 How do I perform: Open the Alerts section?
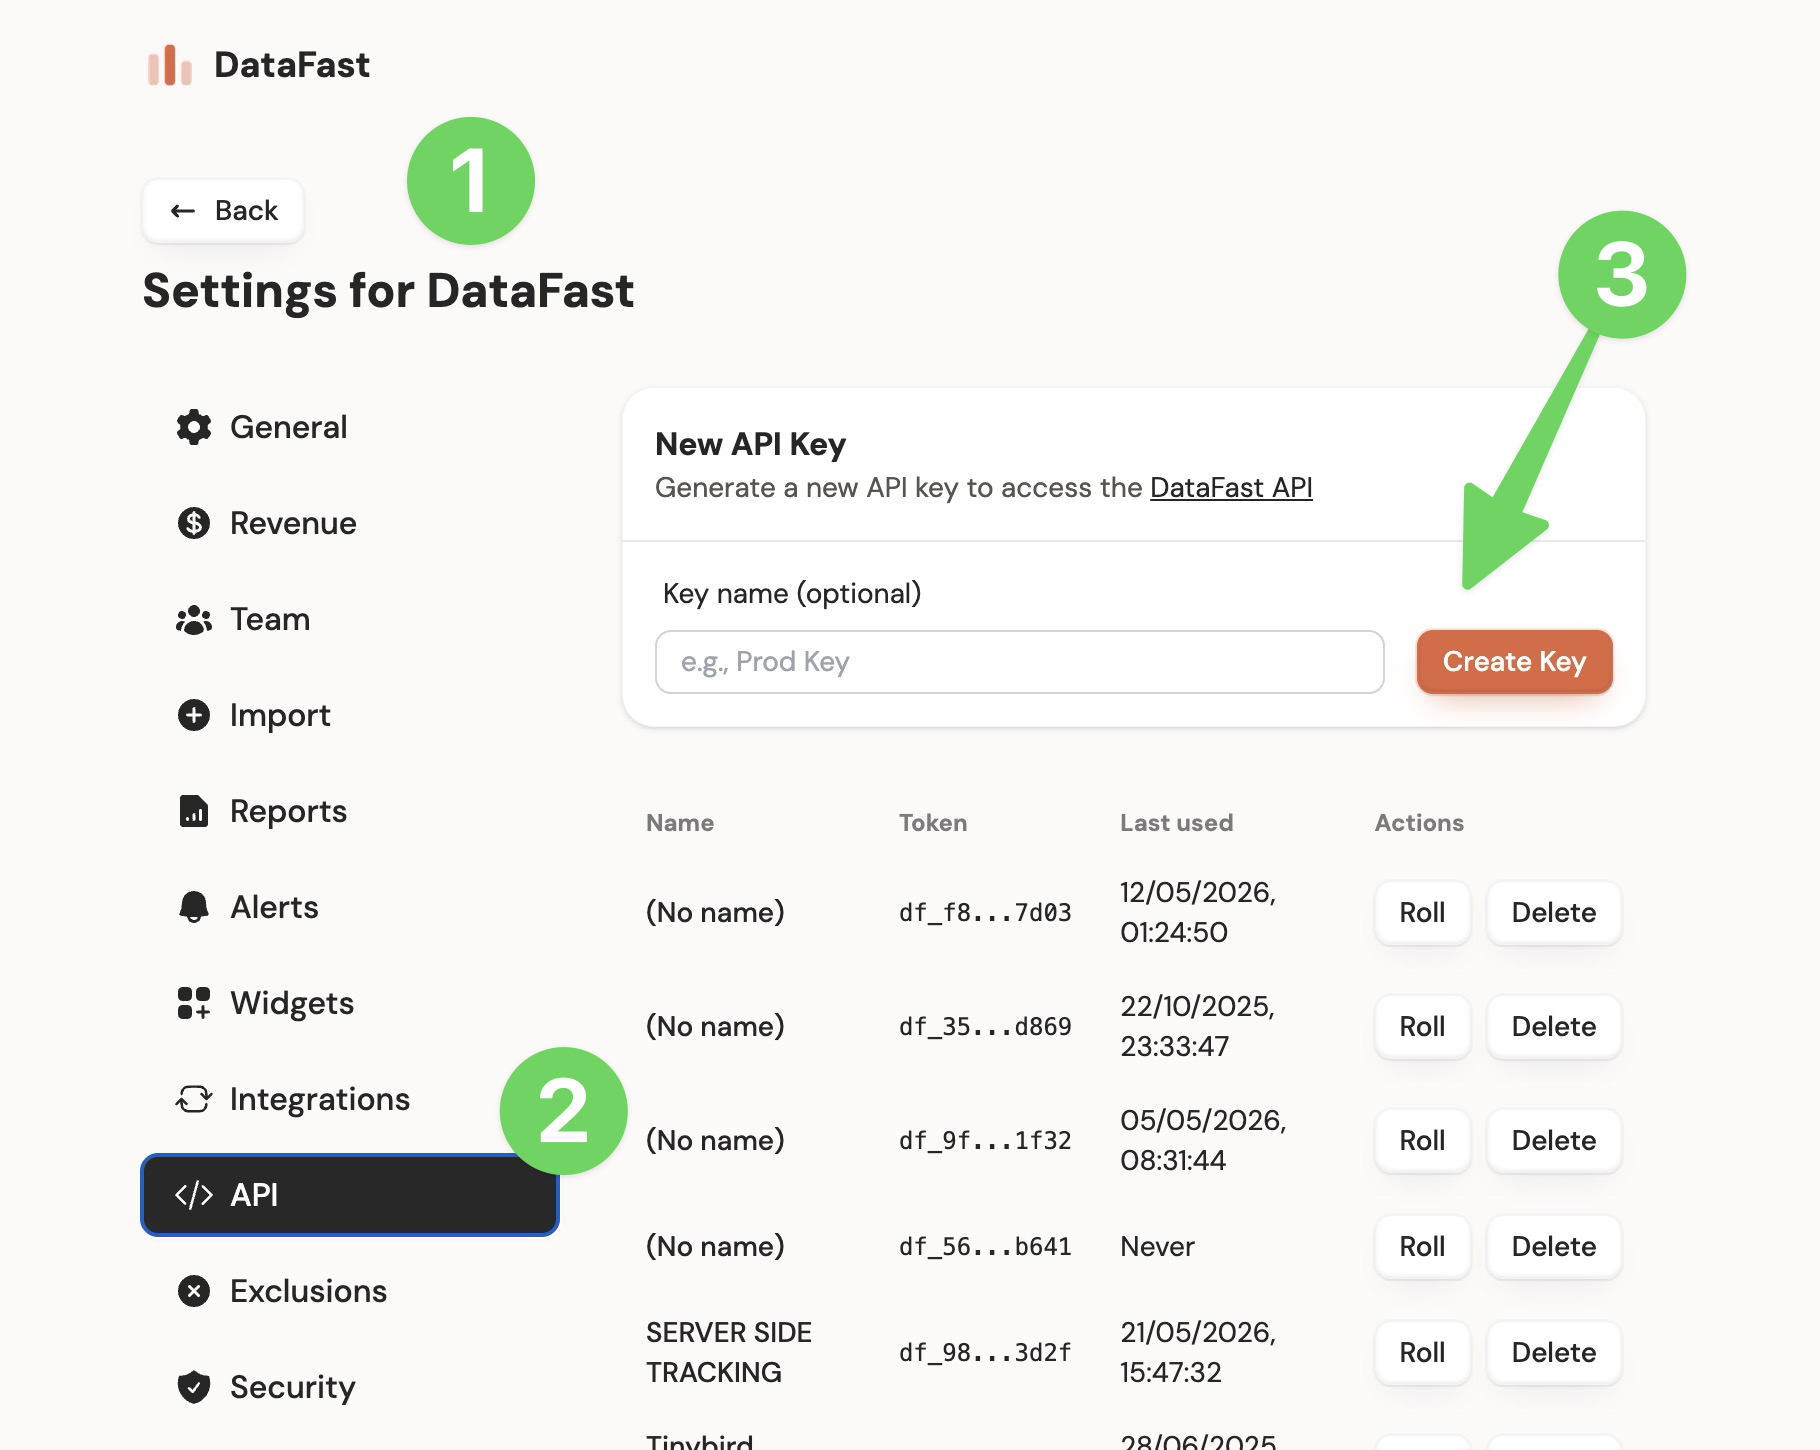[350, 907]
